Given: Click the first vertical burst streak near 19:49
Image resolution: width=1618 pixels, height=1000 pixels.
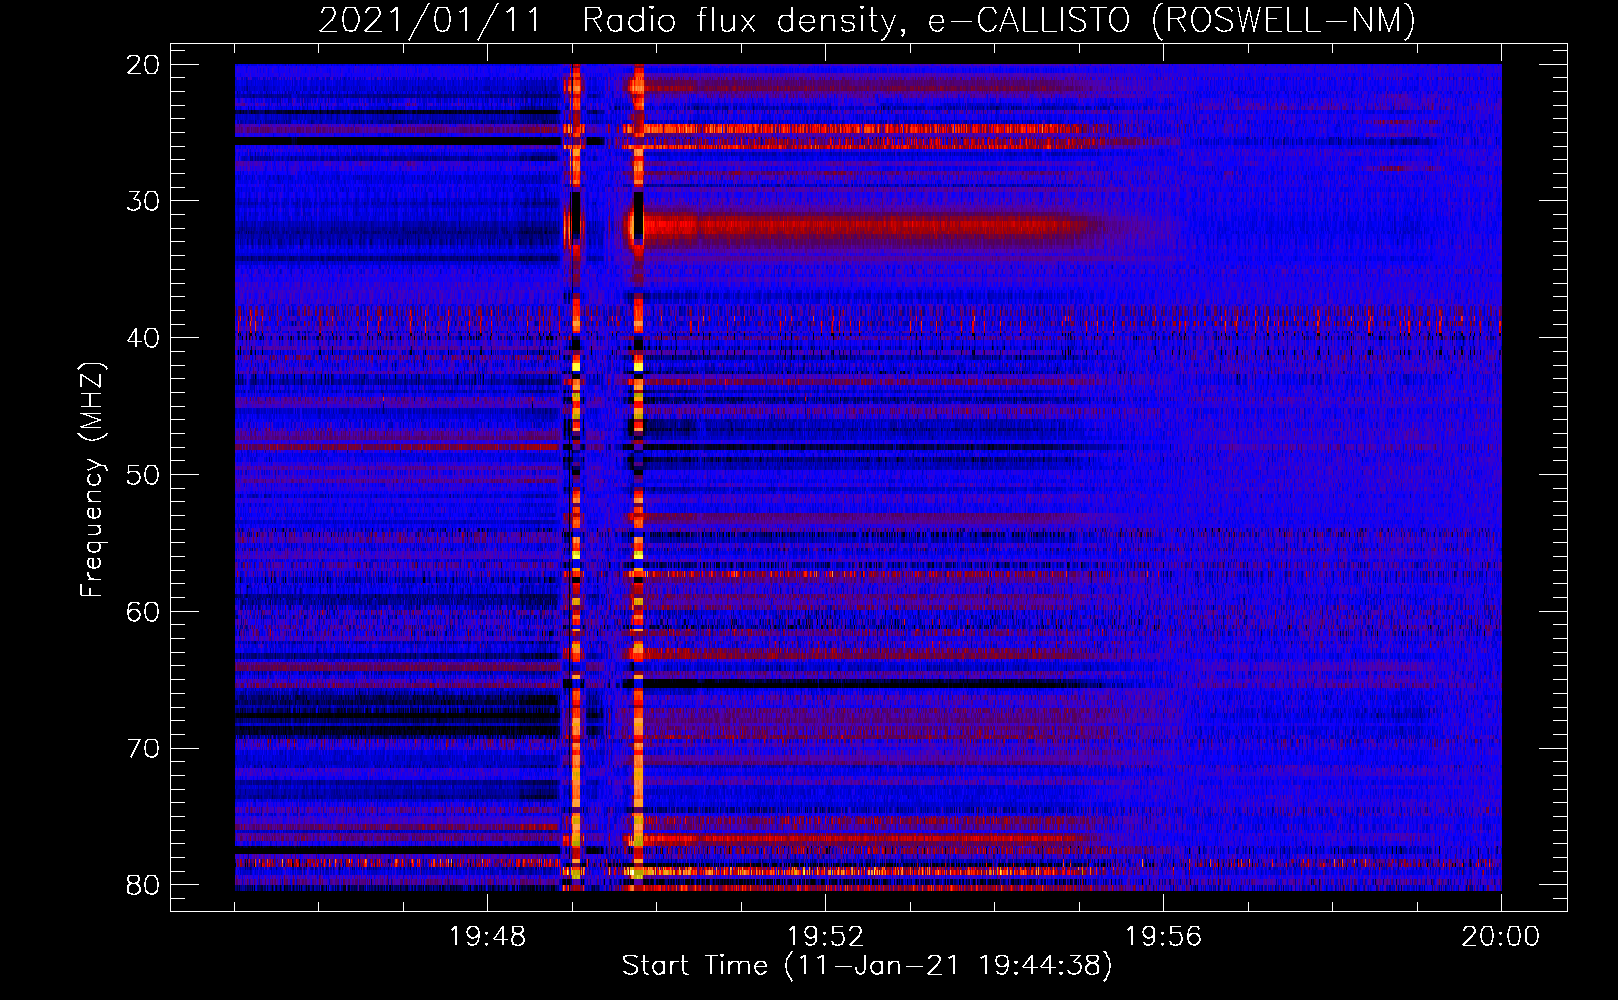Looking at the screenshot, I should 575,477.
